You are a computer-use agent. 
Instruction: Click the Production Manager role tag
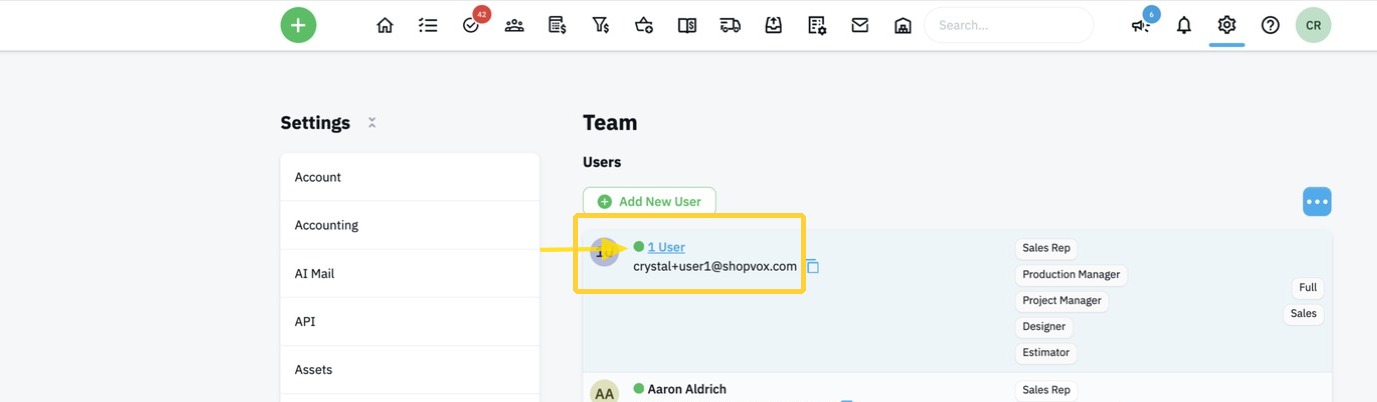click(x=1071, y=274)
